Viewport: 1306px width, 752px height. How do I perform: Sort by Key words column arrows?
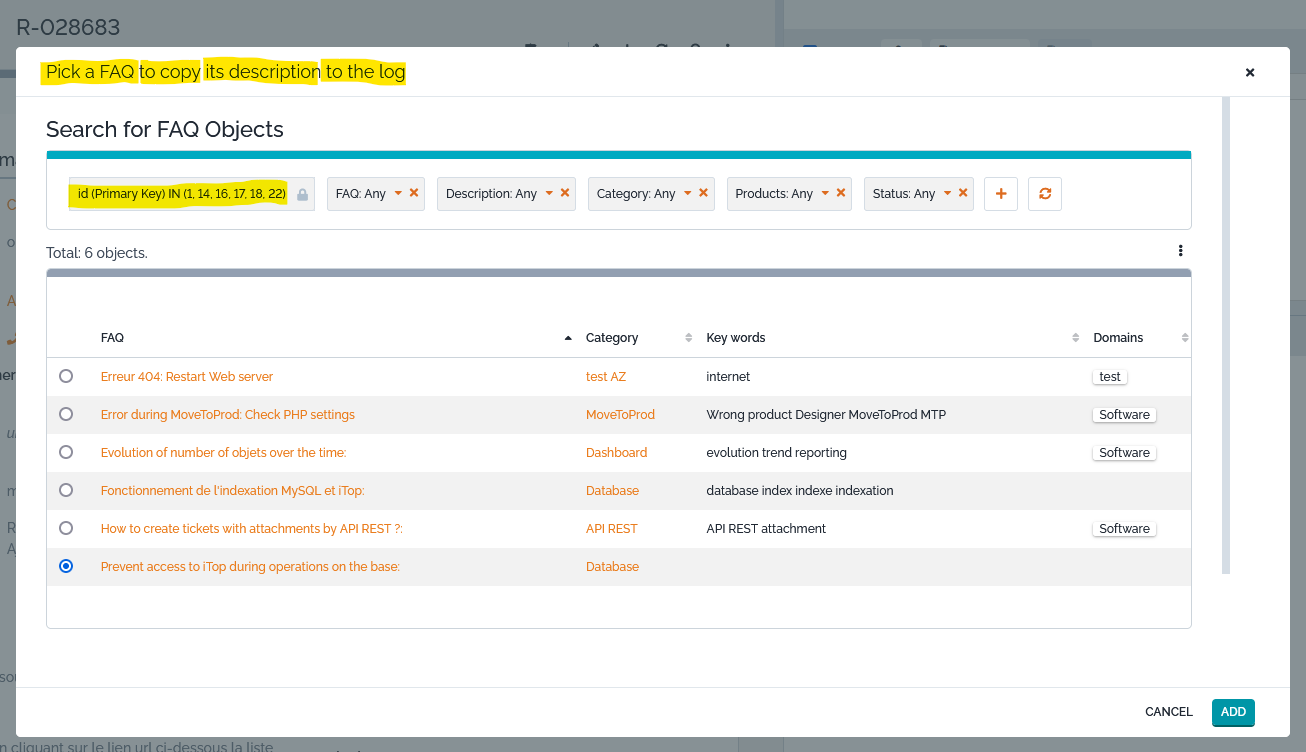pyautogui.click(x=1075, y=338)
